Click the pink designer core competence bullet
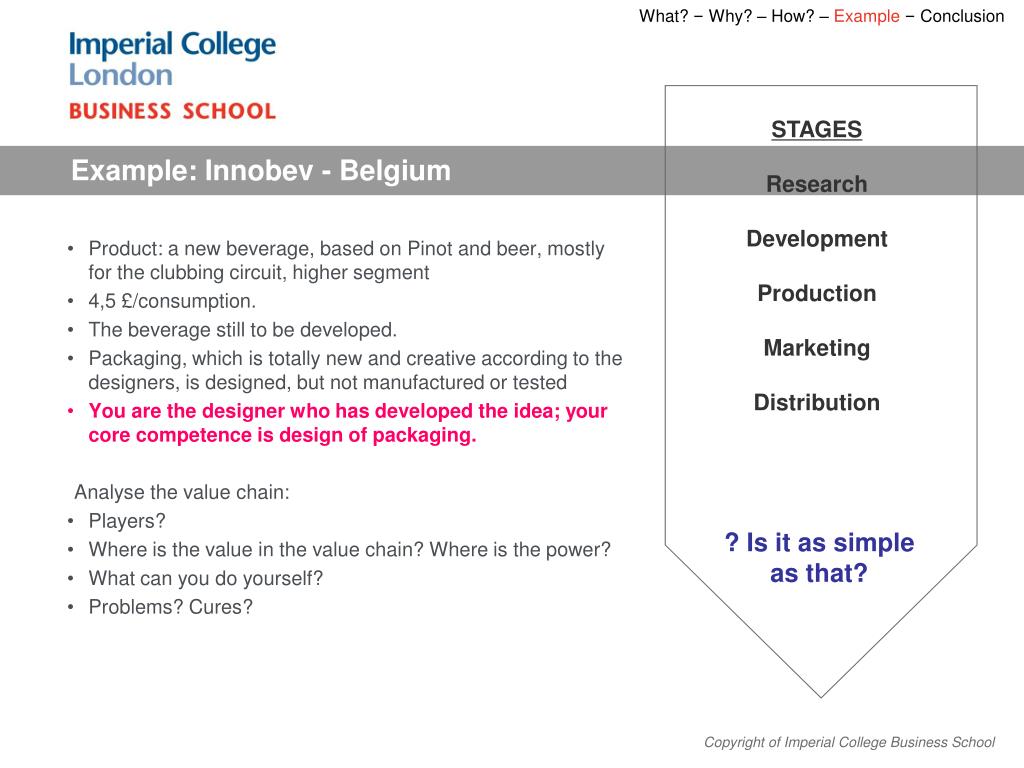The image size is (1024, 768). coord(347,423)
